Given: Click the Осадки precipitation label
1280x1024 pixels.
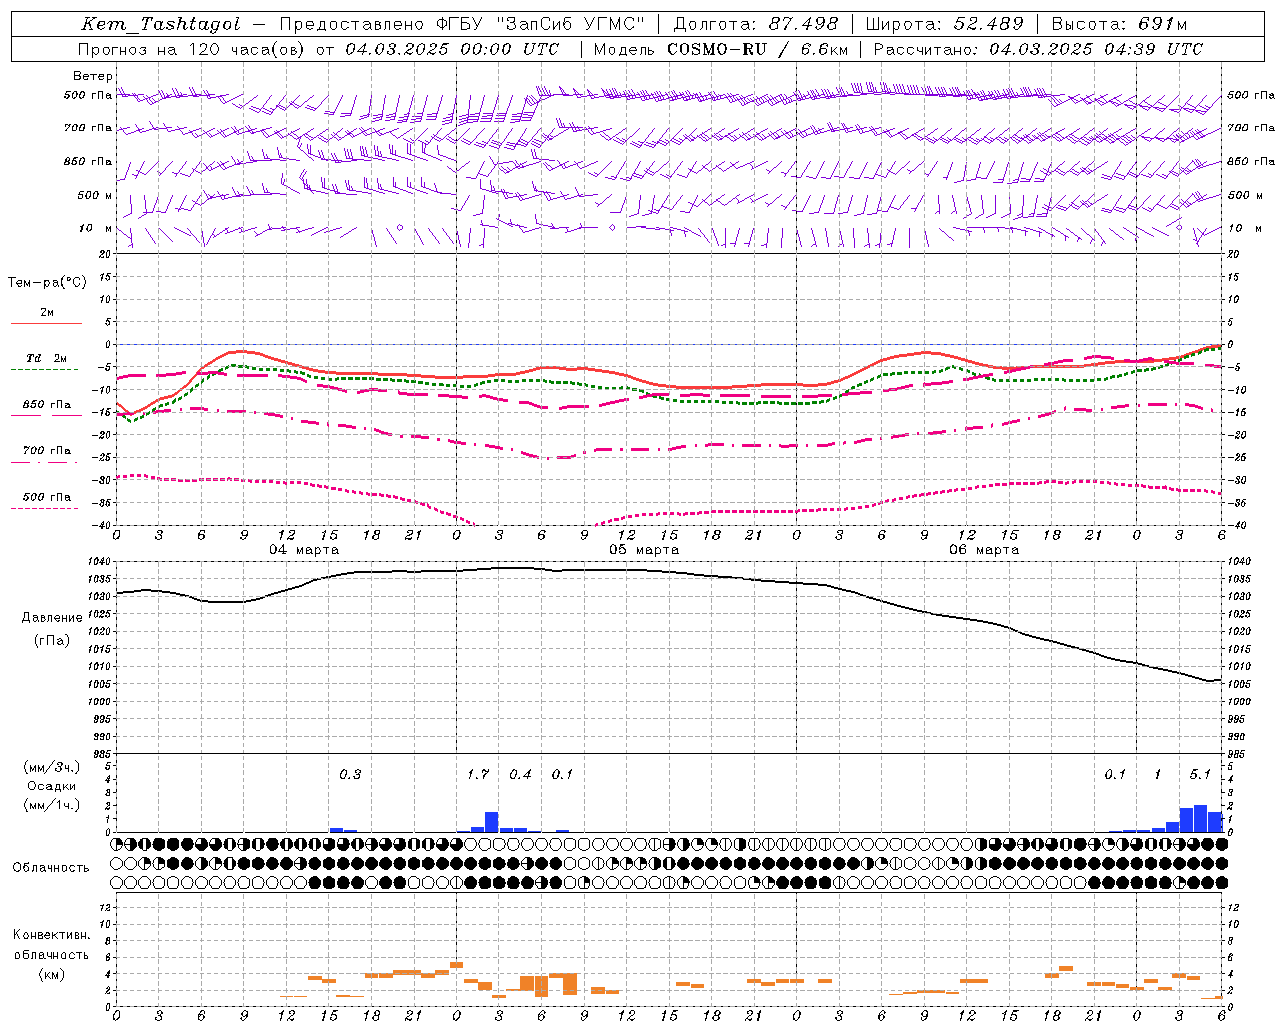Looking at the screenshot, I should click(52, 786).
